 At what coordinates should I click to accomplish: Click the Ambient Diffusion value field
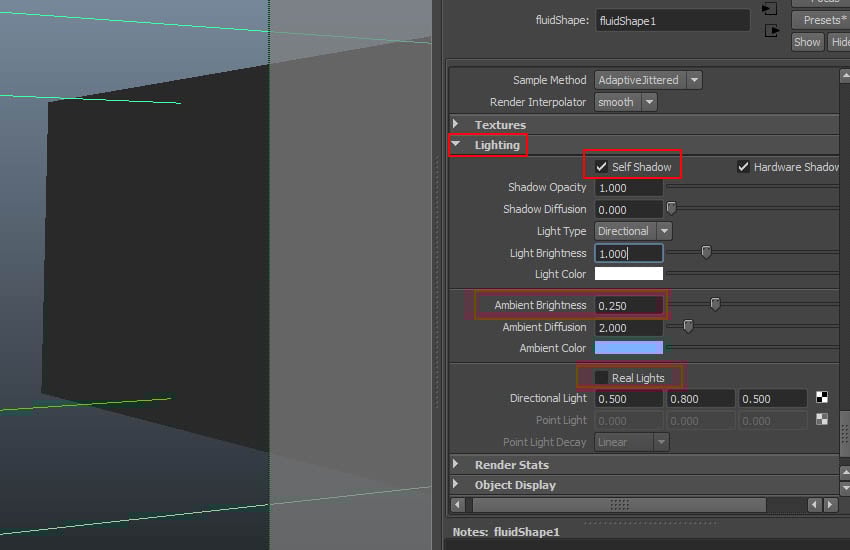(x=629, y=328)
